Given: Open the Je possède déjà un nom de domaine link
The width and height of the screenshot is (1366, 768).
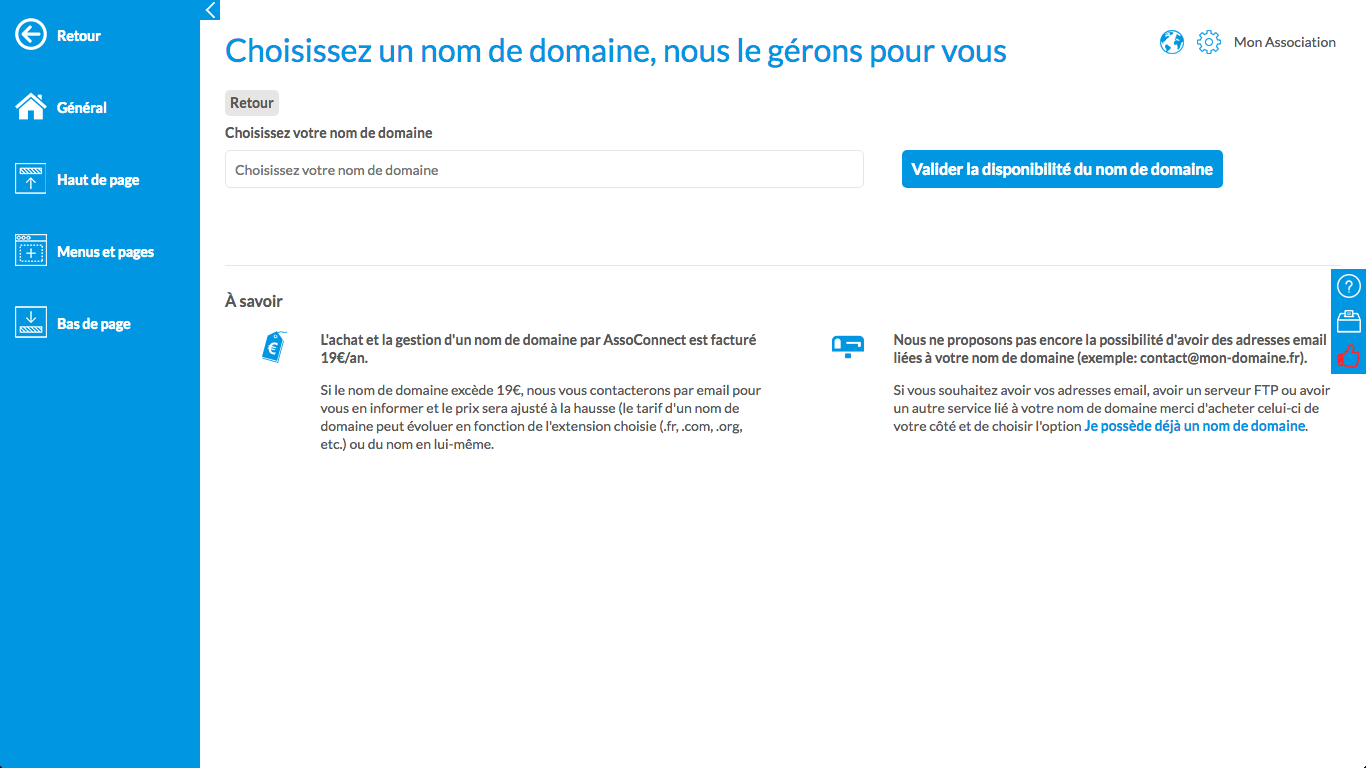Looking at the screenshot, I should point(1193,425).
